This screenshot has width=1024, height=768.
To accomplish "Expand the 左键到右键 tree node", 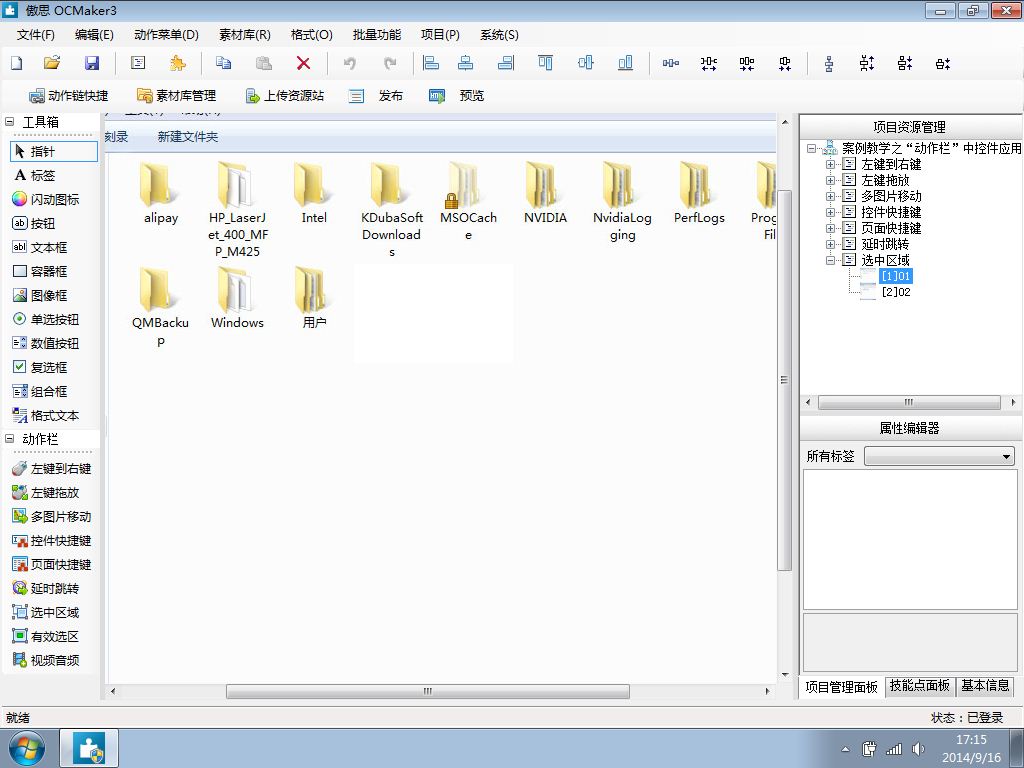I will 831,165.
